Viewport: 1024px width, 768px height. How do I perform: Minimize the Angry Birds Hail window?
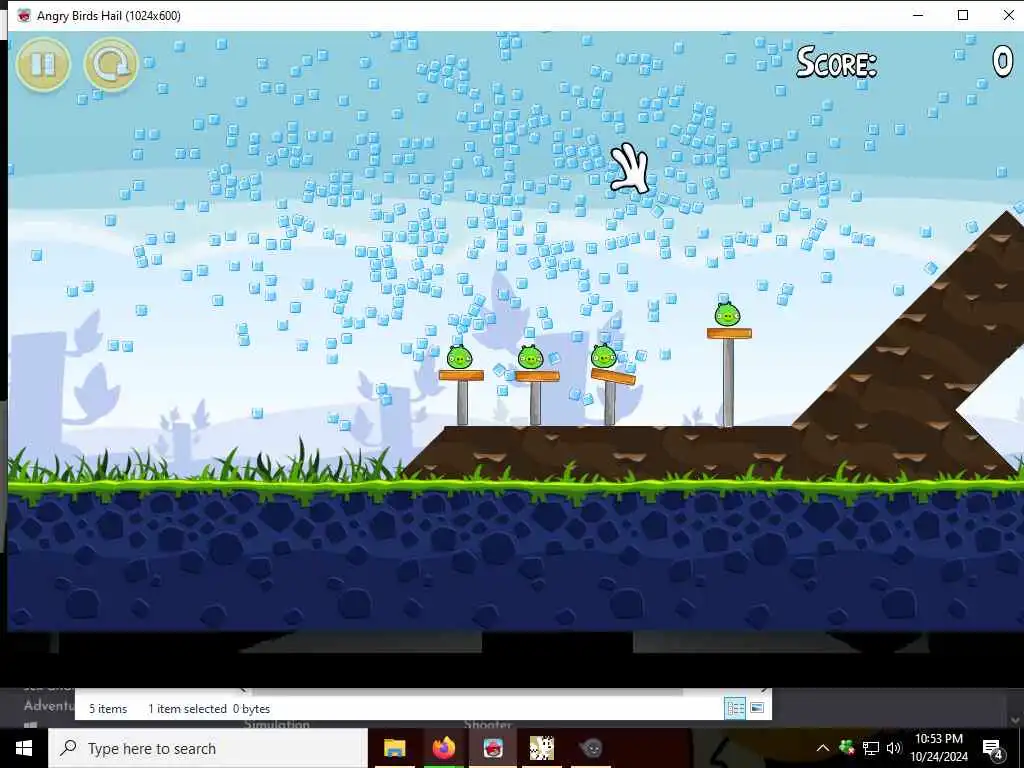[918, 15]
